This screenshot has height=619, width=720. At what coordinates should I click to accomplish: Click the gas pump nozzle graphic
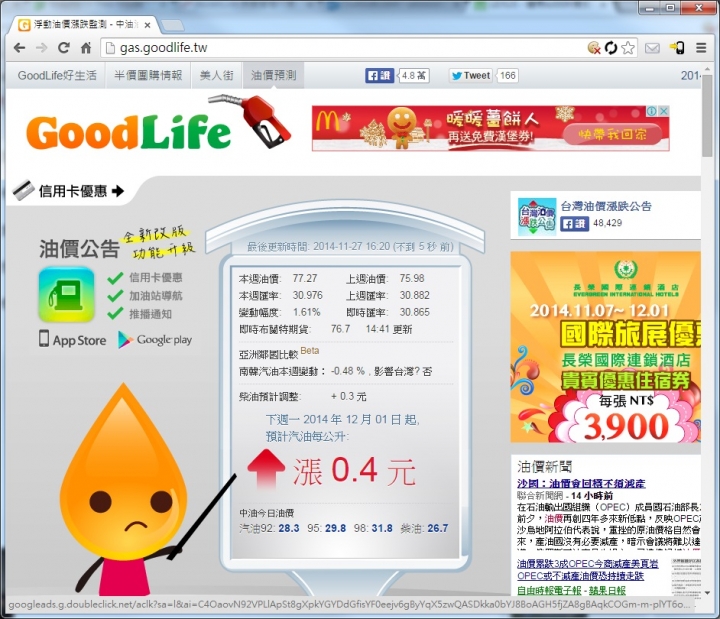(252, 121)
